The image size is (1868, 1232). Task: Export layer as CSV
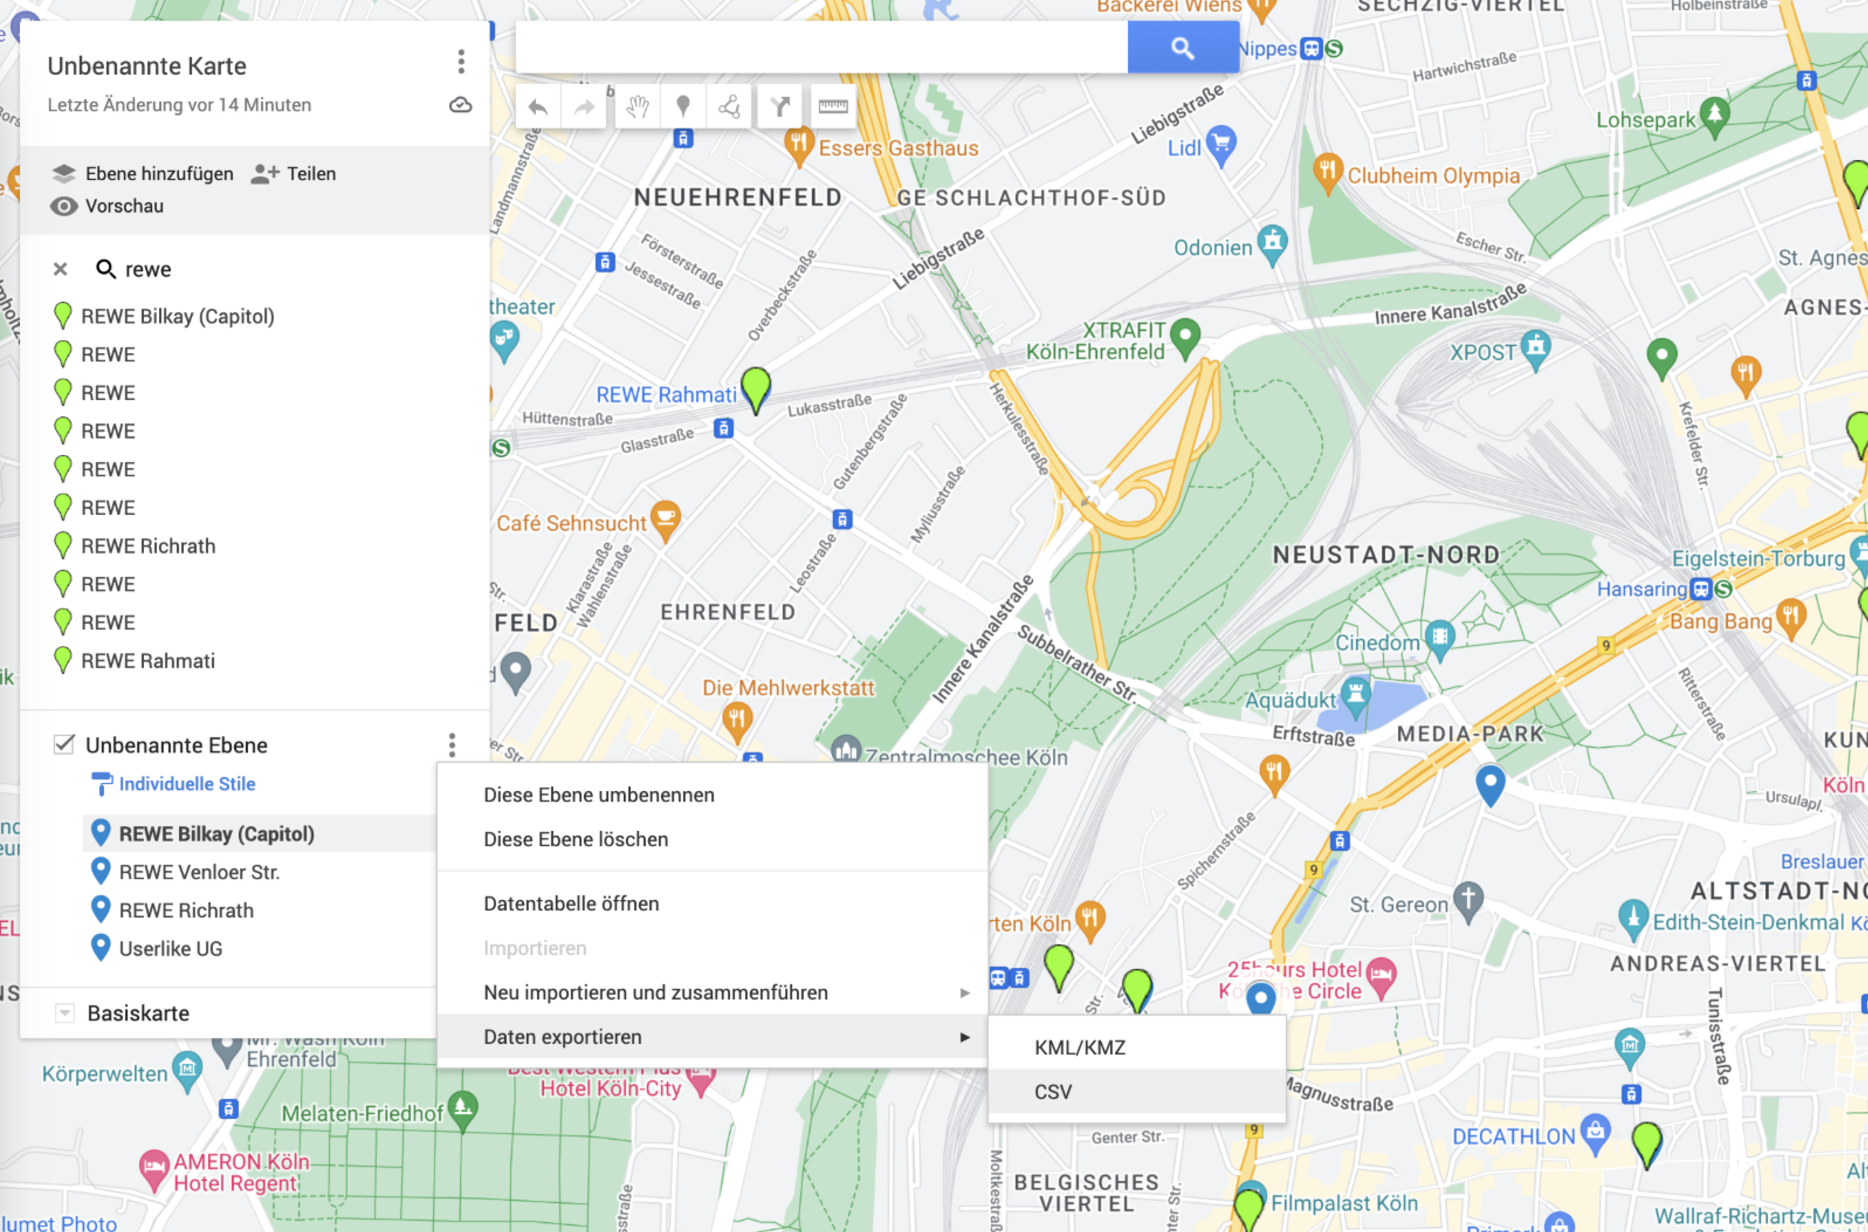(1136, 1092)
